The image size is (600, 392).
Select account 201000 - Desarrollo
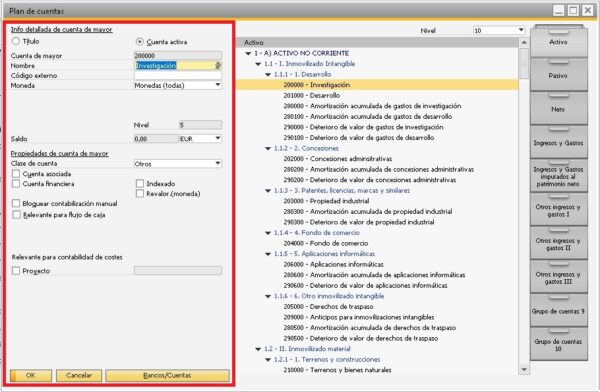[x=311, y=95]
